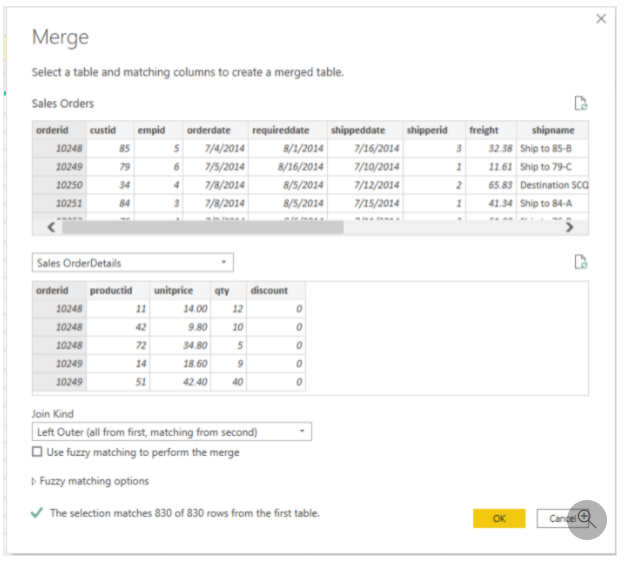Image resolution: width=625 pixels, height=561 pixels.
Task: Click refresh preview icon for Sales OrderDetails
Action: click(x=581, y=262)
